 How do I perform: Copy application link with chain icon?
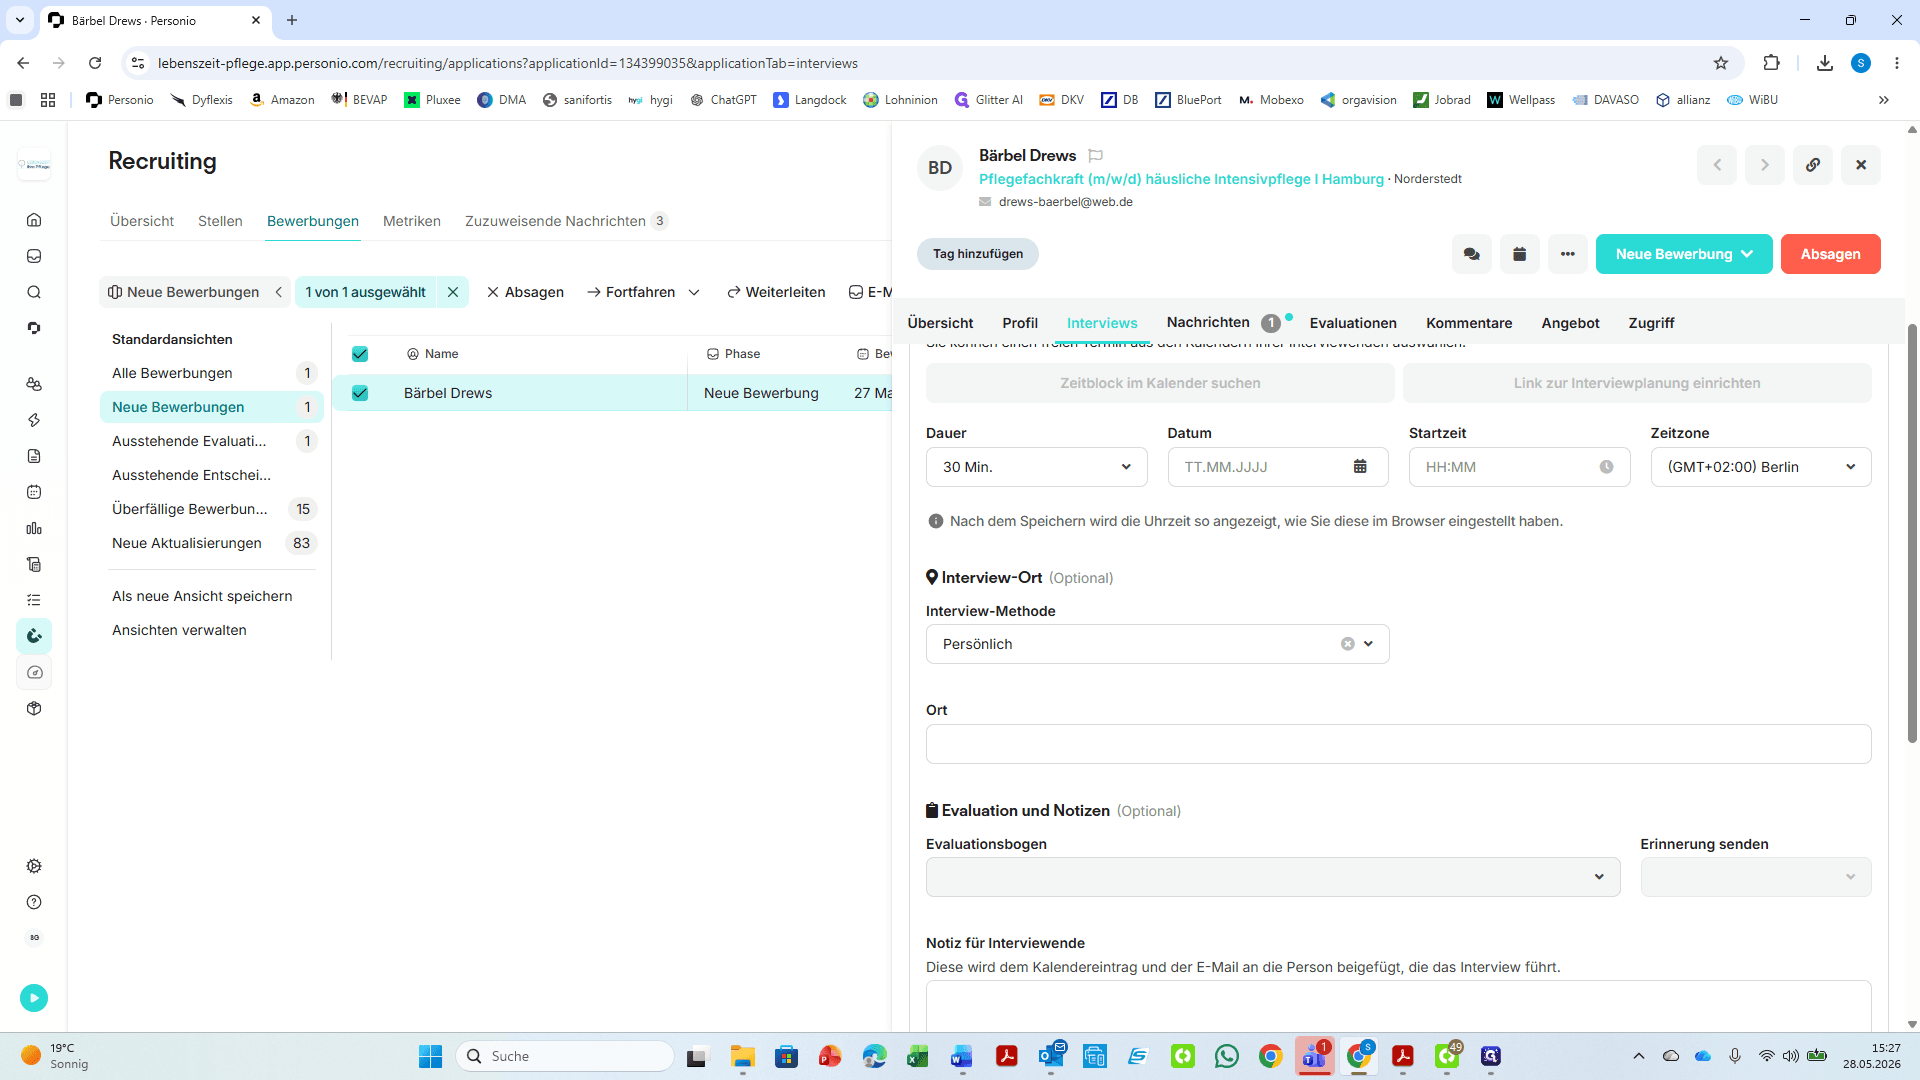[x=1813, y=165]
